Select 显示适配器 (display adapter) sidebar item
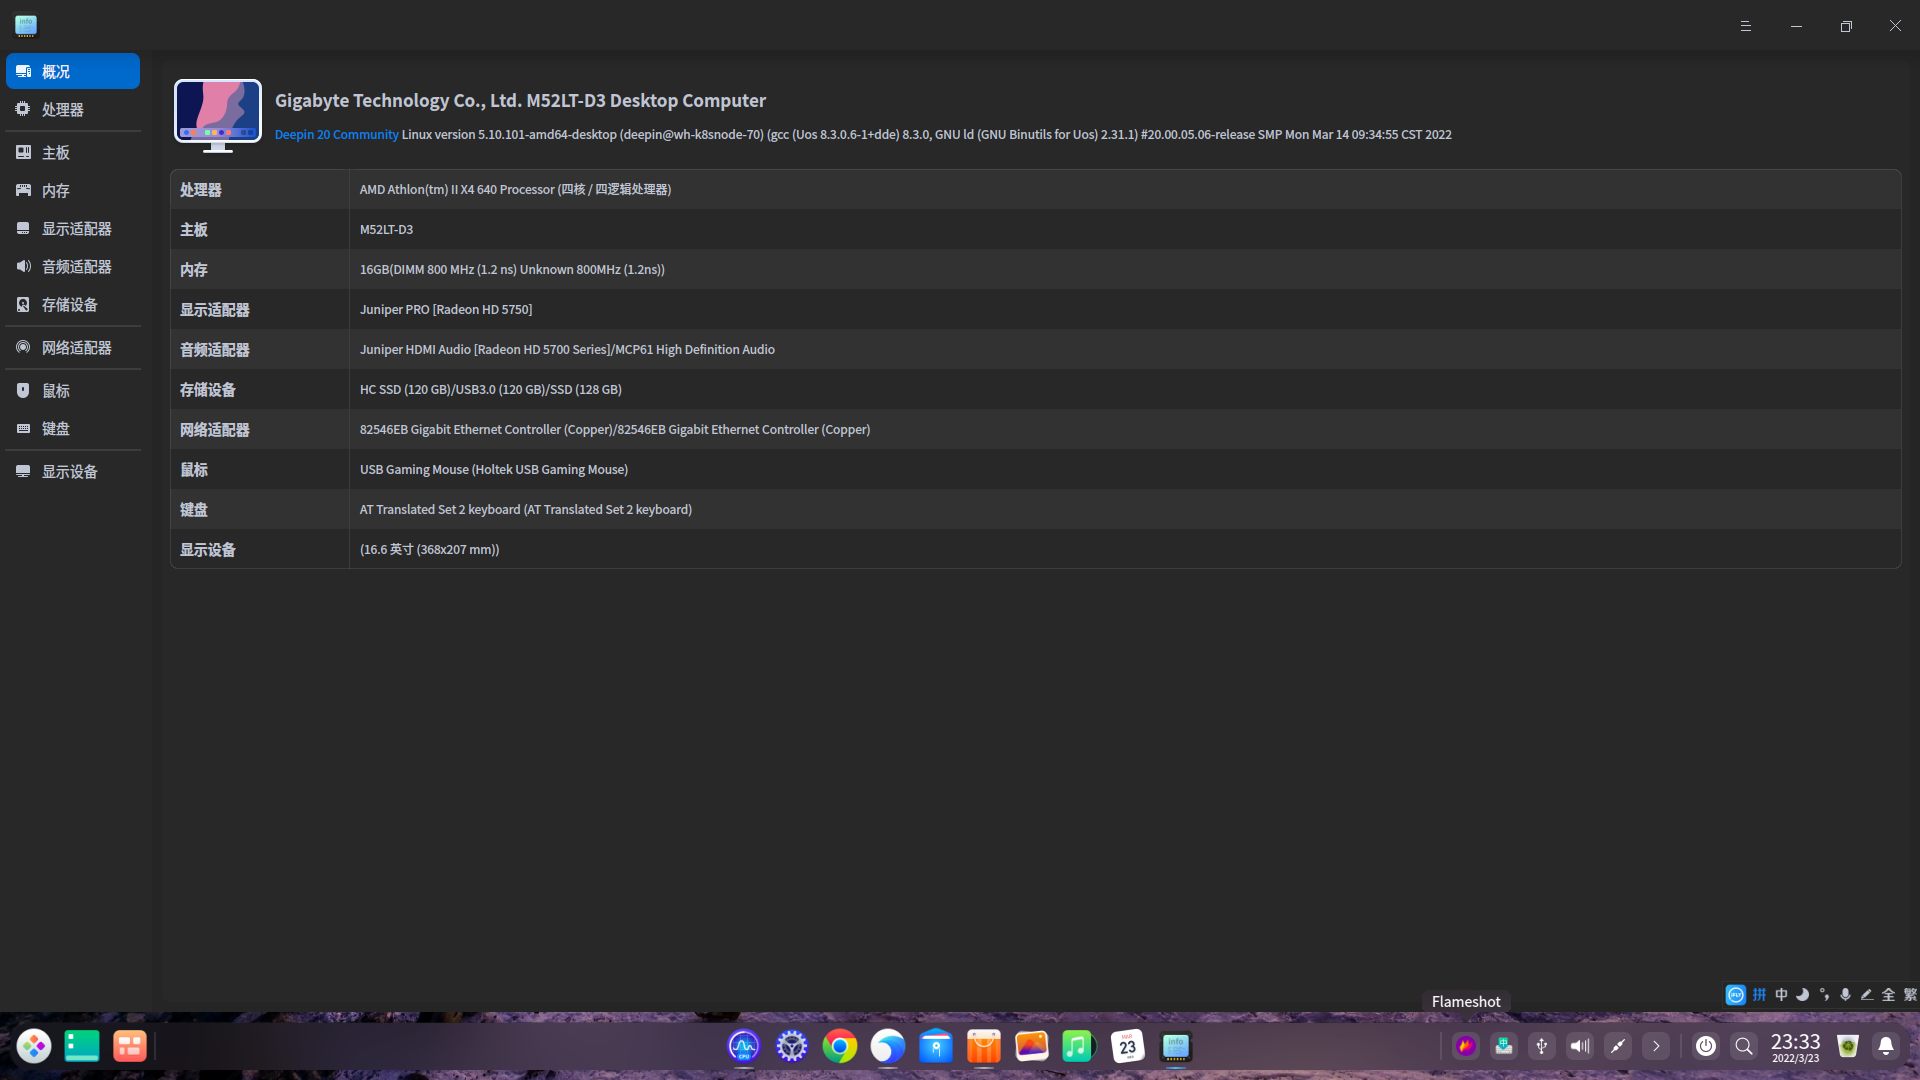This screenshot has width=1920, height=1080. [x=76, y=229]
